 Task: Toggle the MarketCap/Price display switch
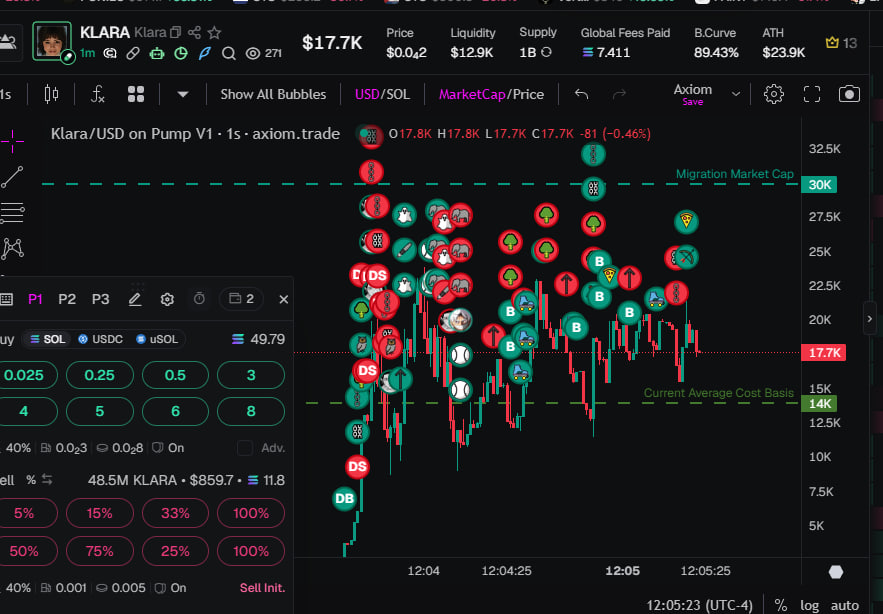pos(491,94)
